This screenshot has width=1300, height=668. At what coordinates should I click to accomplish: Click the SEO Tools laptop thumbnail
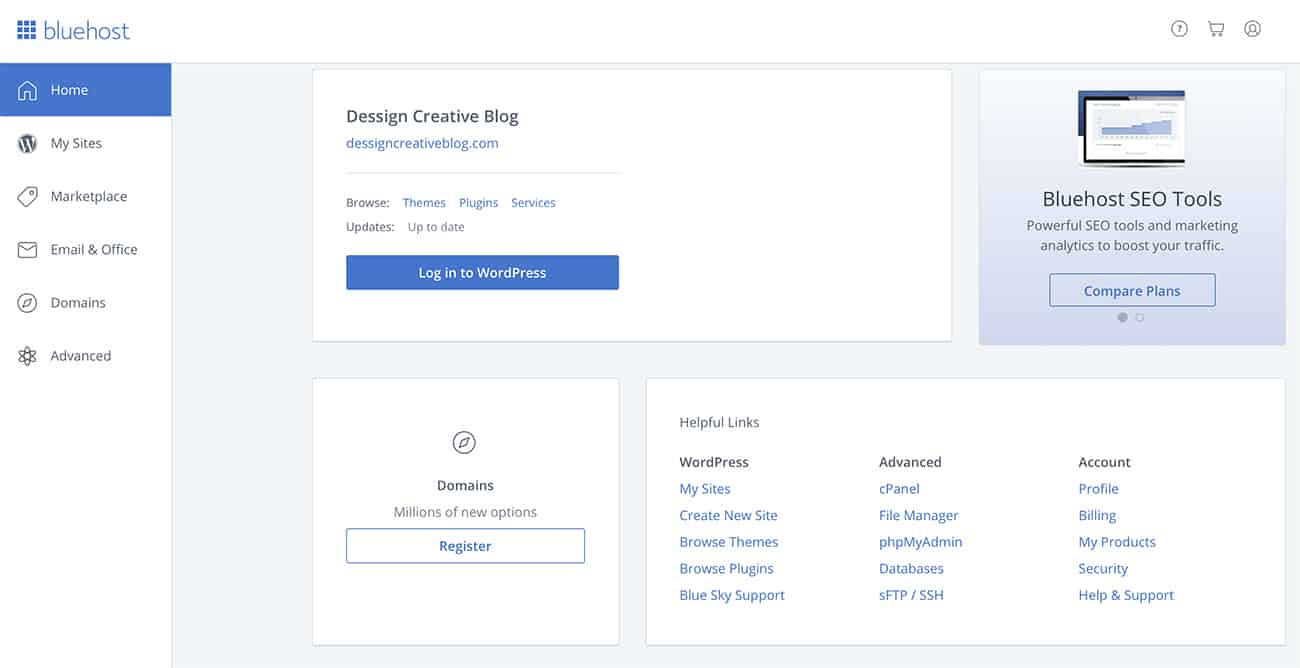point(1131,128)
